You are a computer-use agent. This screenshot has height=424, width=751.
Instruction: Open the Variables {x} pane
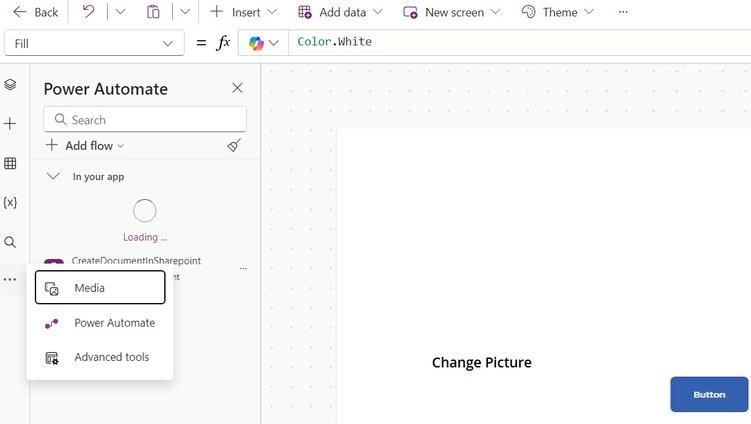[x=10, y=203]
